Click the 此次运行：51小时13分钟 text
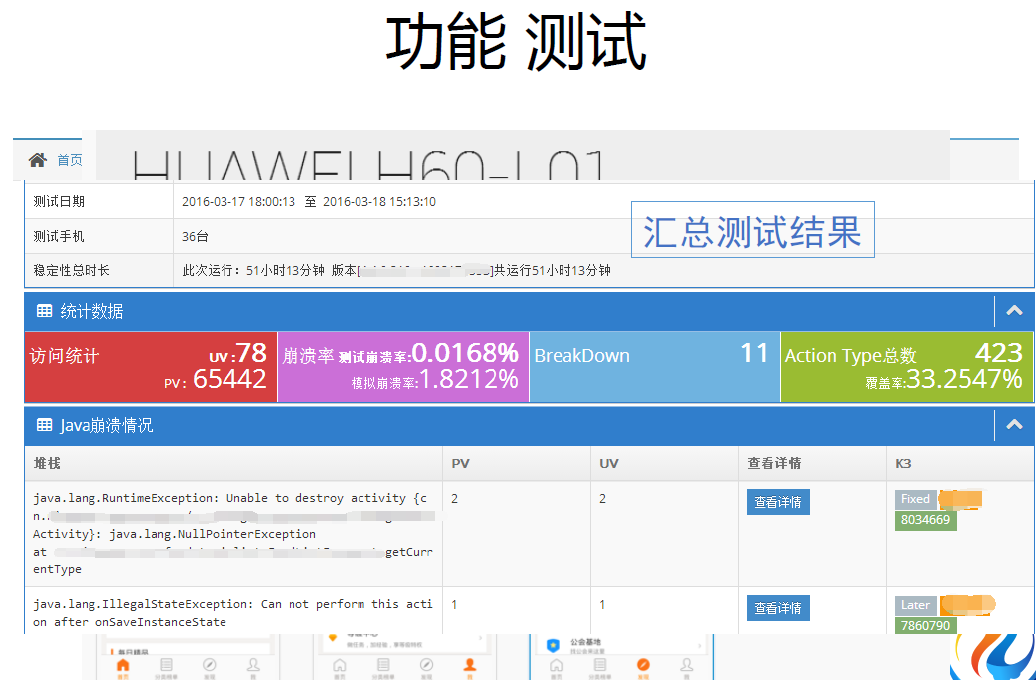1036x680 pixels. point(254,270)
